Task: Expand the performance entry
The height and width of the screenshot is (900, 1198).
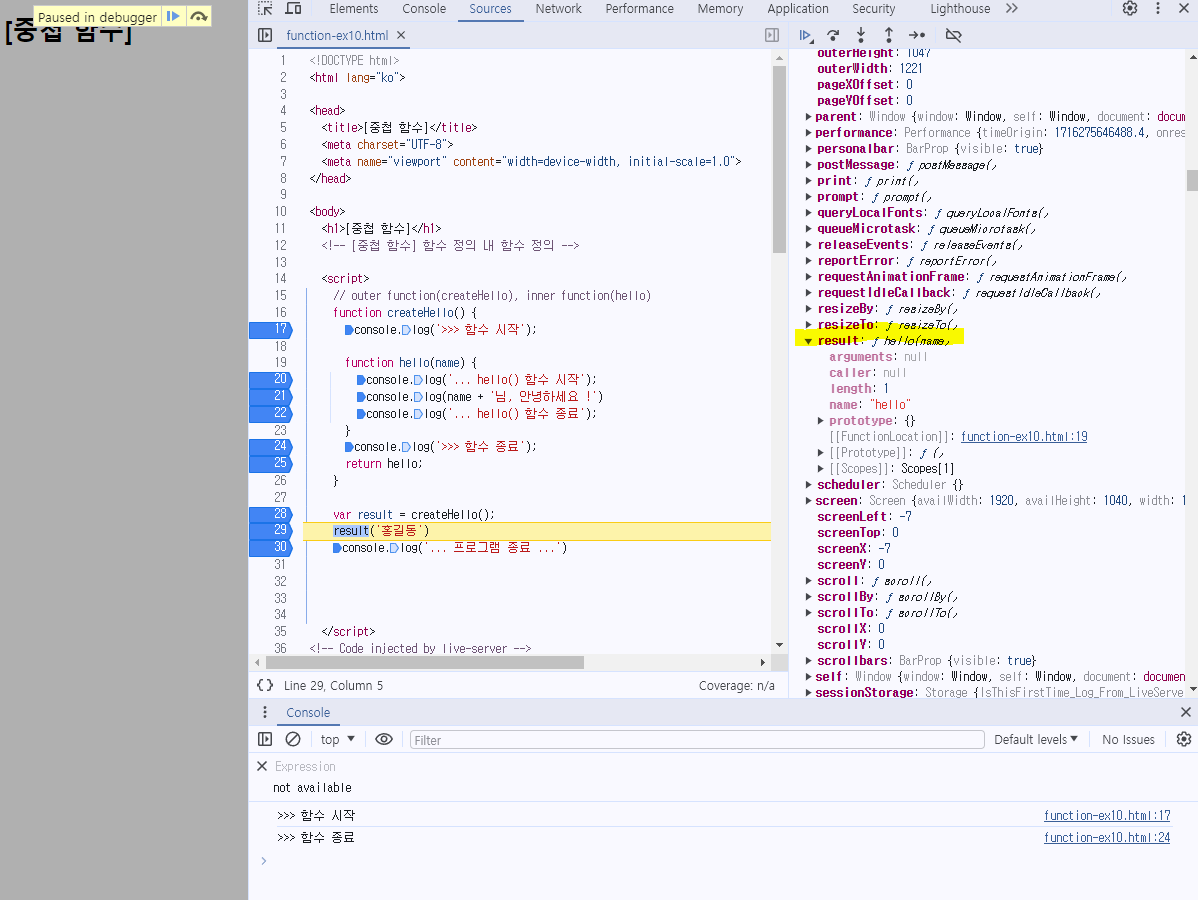Action: click(808, 133)
